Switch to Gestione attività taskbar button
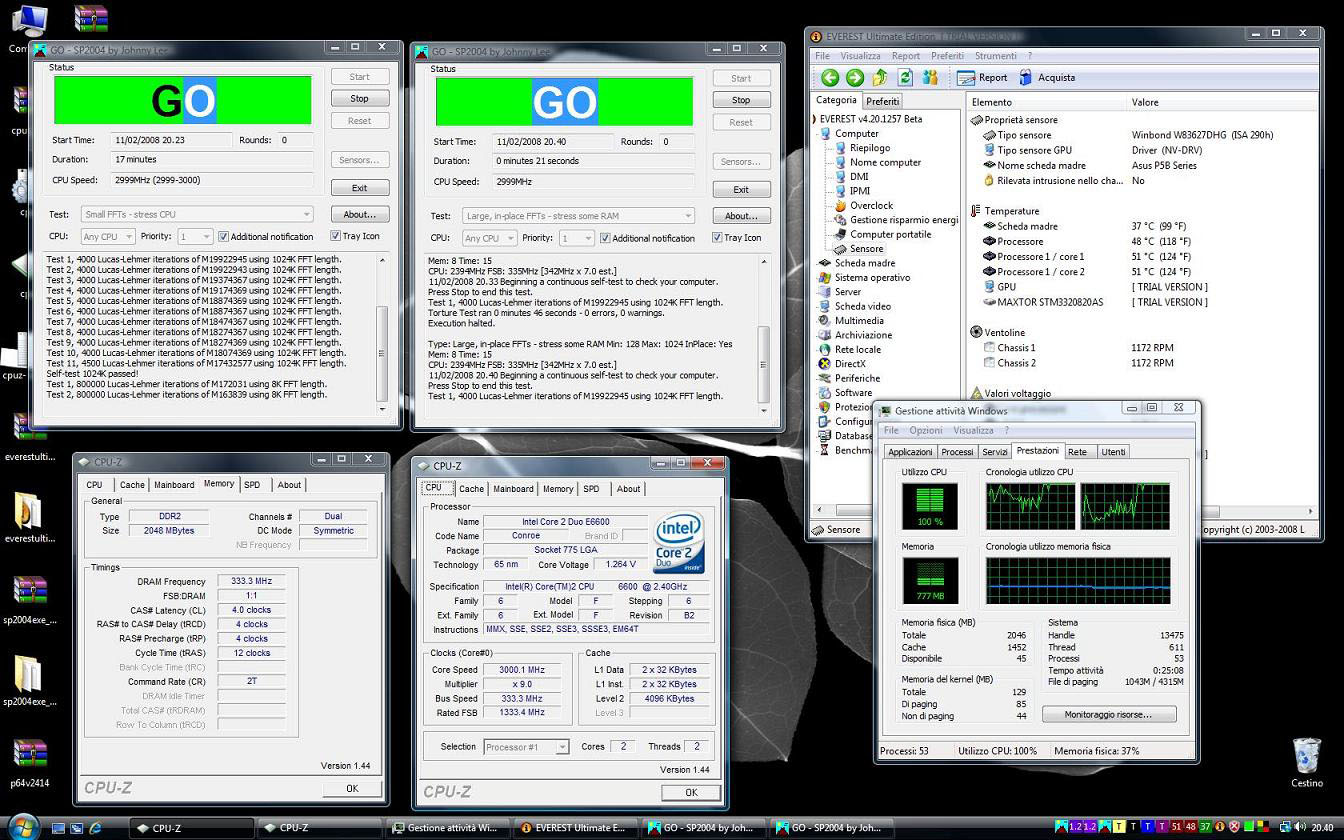 (447, 828)
